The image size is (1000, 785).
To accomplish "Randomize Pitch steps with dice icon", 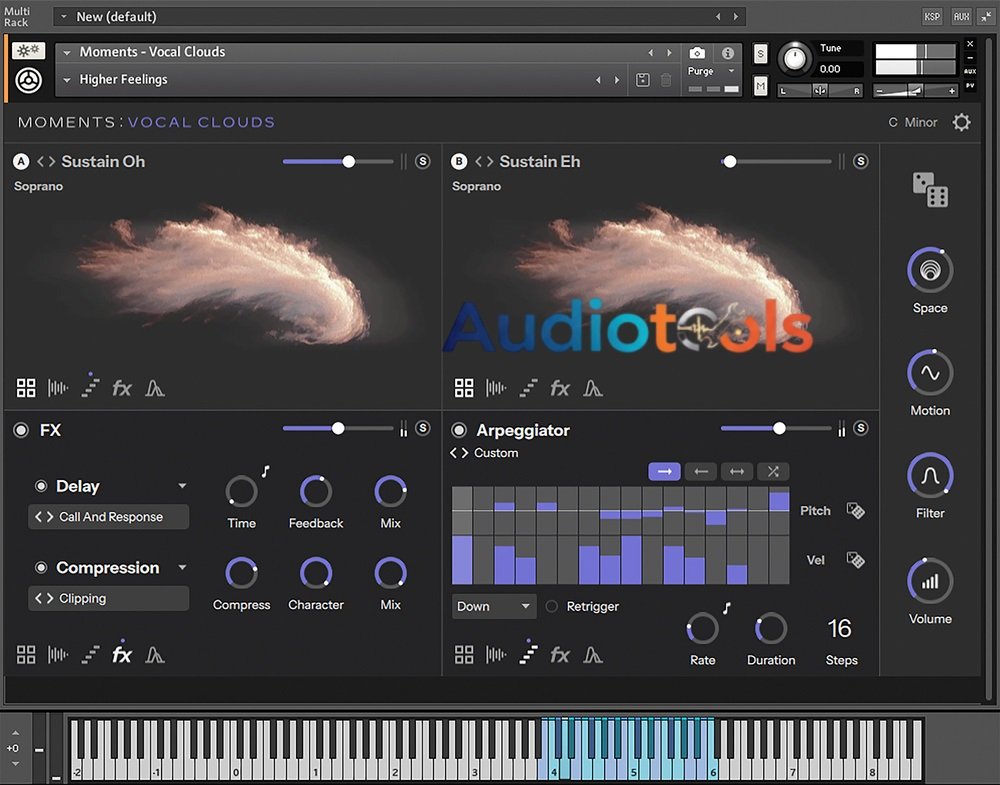I will (855, 510).
